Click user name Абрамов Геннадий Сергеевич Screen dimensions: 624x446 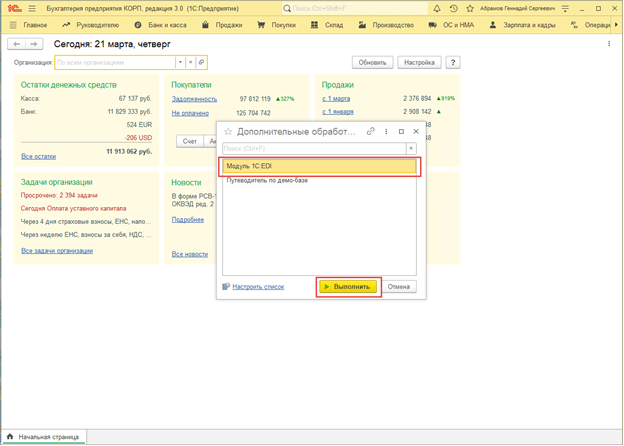coord(517,8)
